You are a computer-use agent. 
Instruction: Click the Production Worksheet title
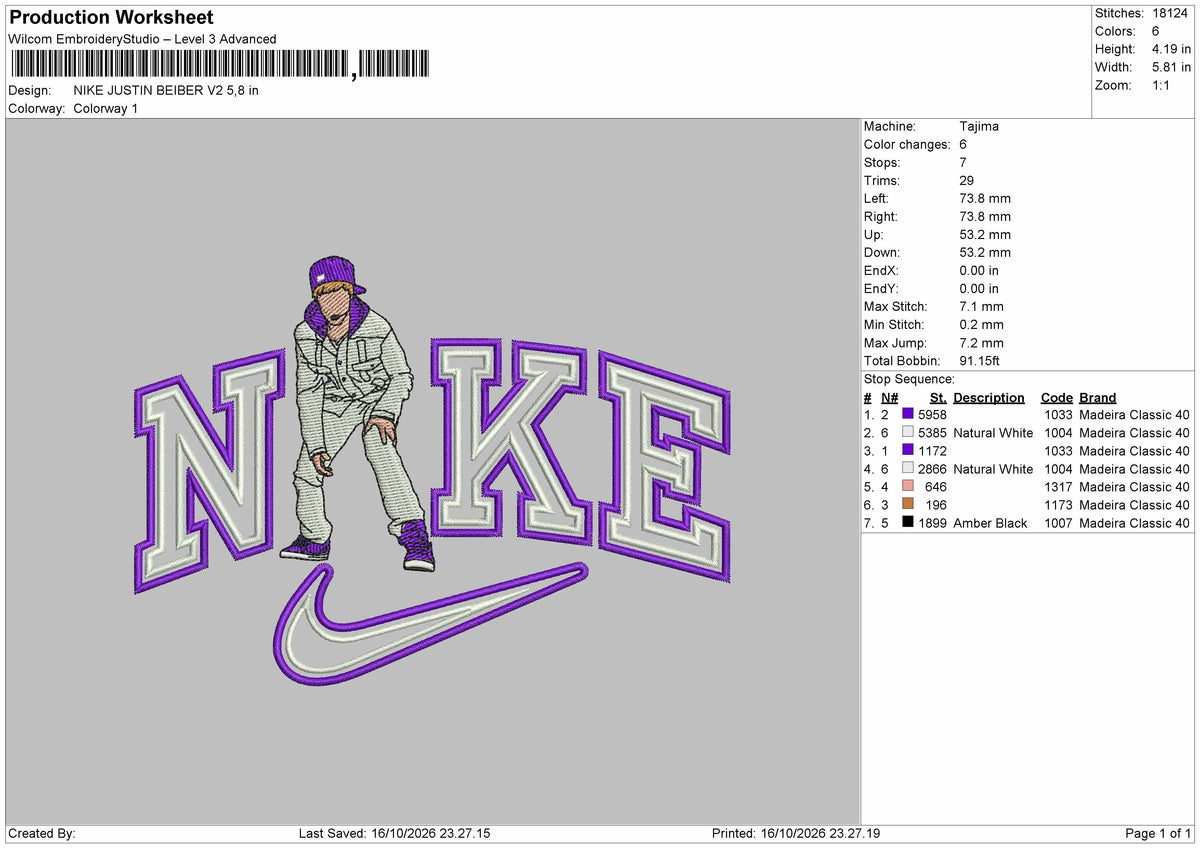tap(111, 18)
